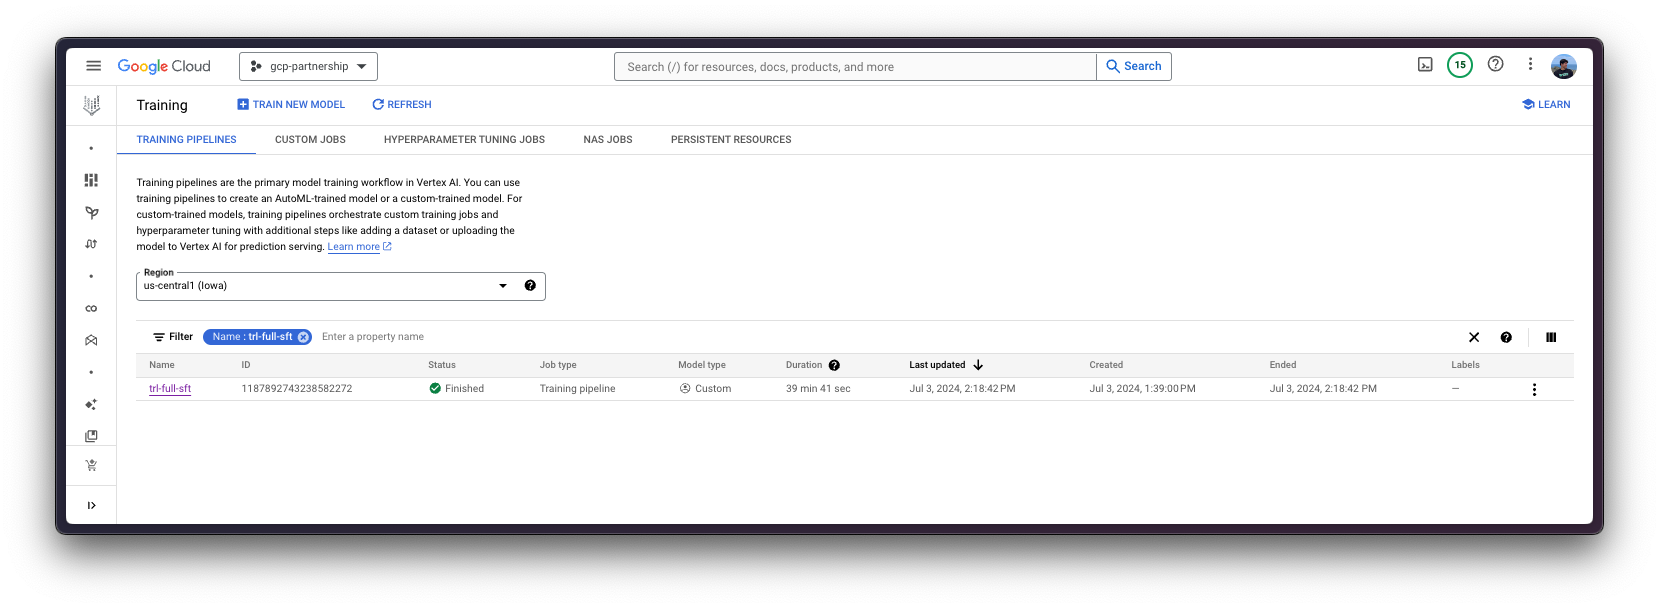Open filter help question mark icon
Image resolution: width=1659 pixels, height=608 pixels.
click(x=1506, y=337)
